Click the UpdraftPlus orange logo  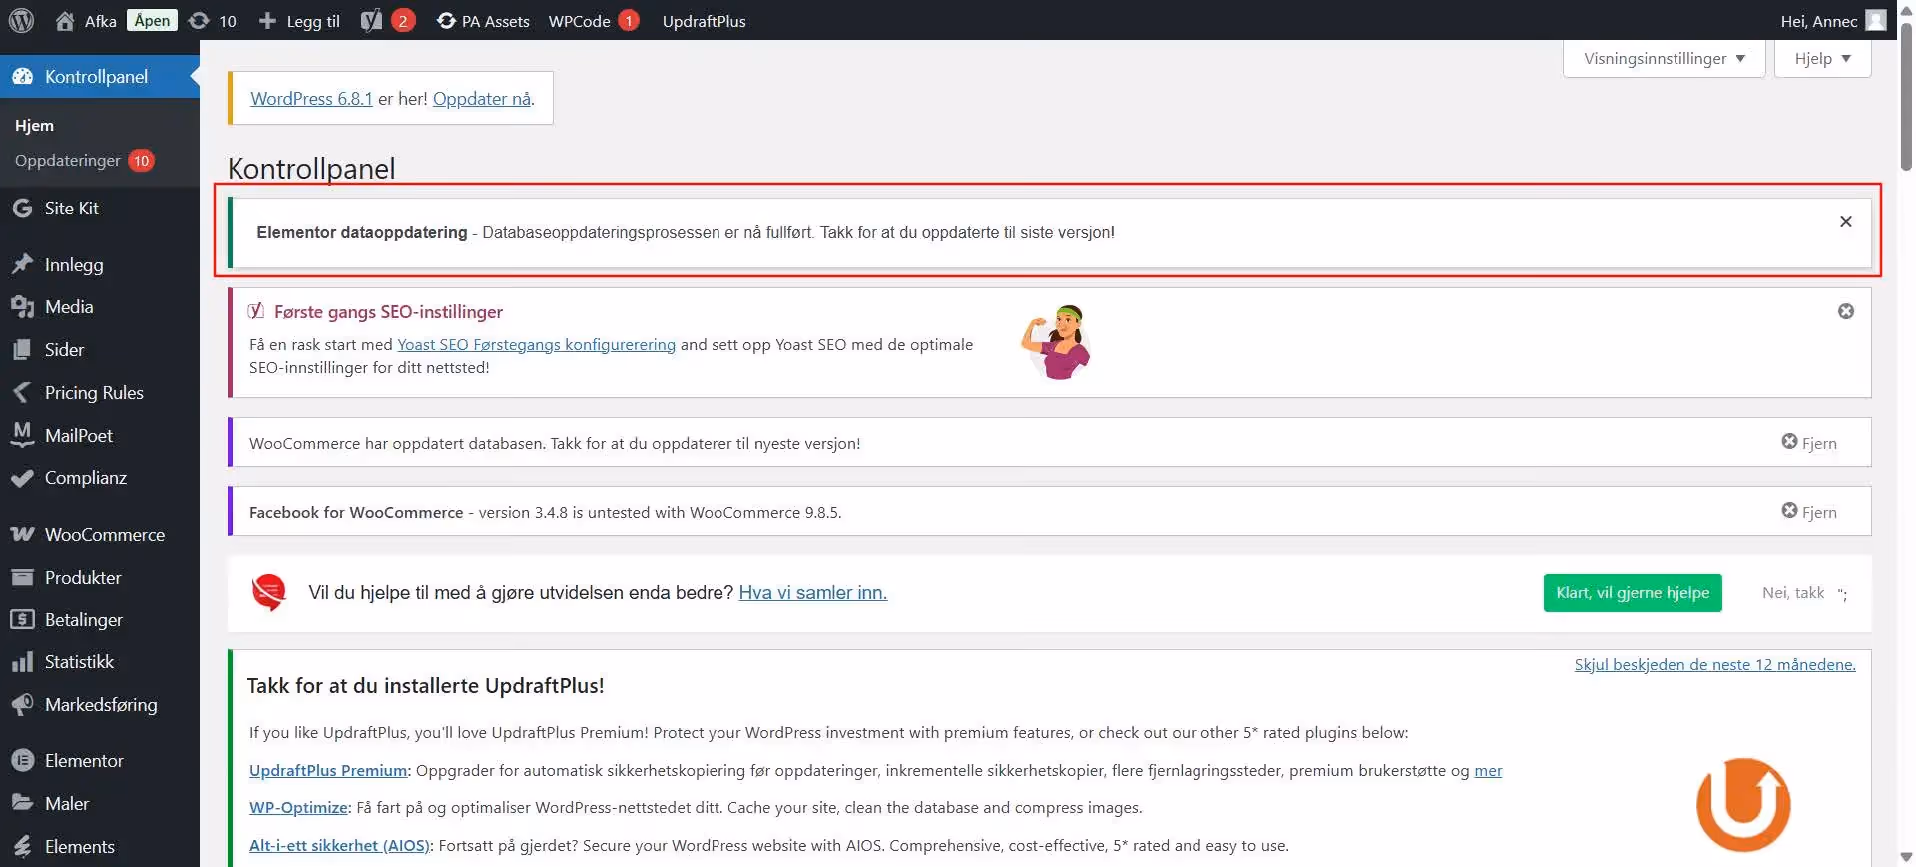pos(1743,804)
